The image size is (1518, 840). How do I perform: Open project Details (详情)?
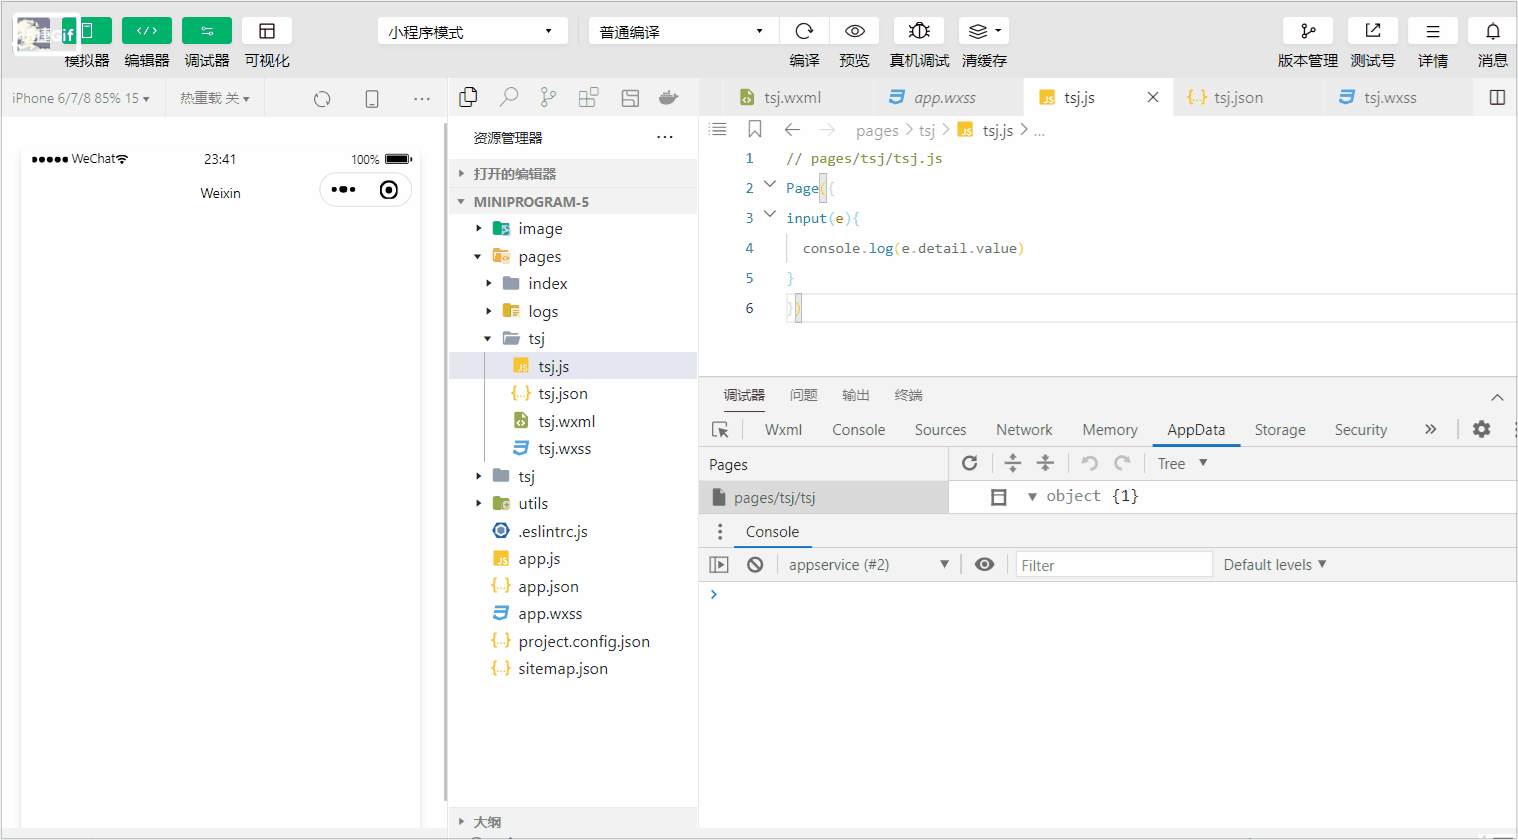click(1433, 31)
